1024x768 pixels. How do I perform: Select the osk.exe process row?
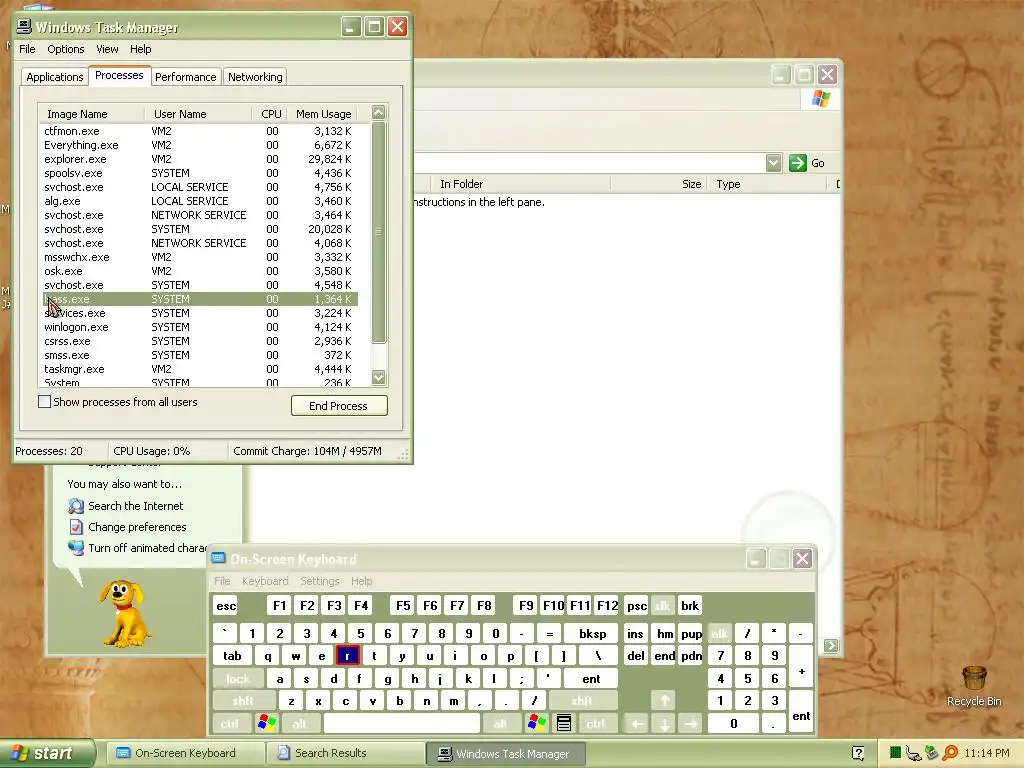(198, 271)
